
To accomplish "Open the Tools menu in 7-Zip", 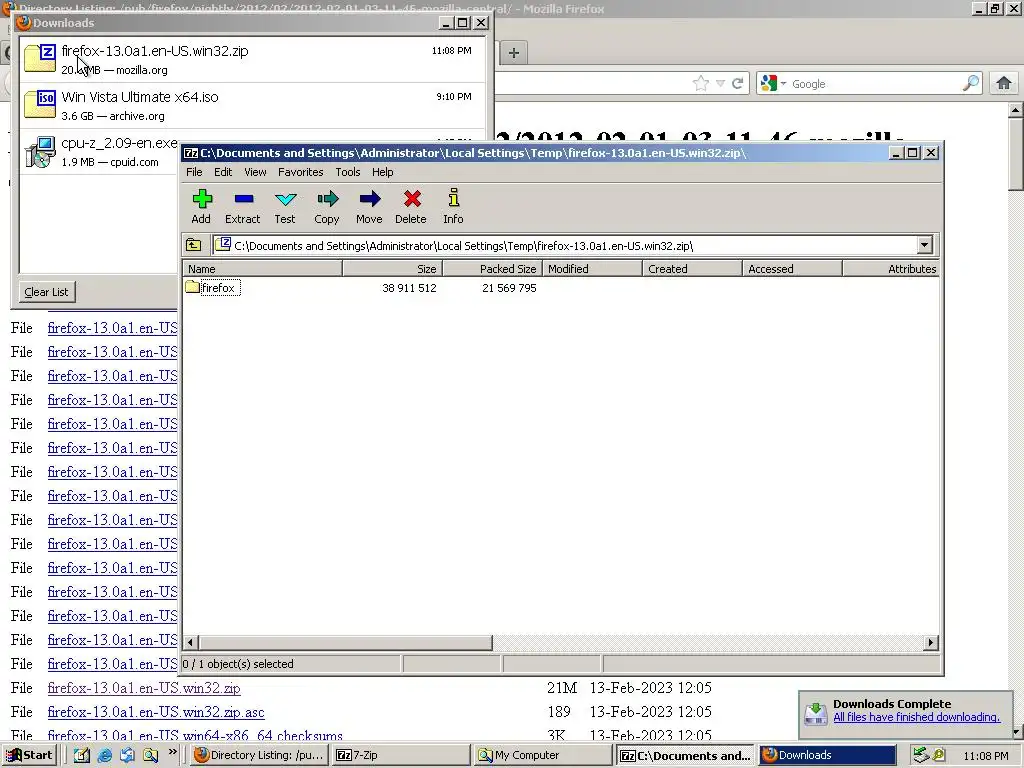I will pos(347,172).
